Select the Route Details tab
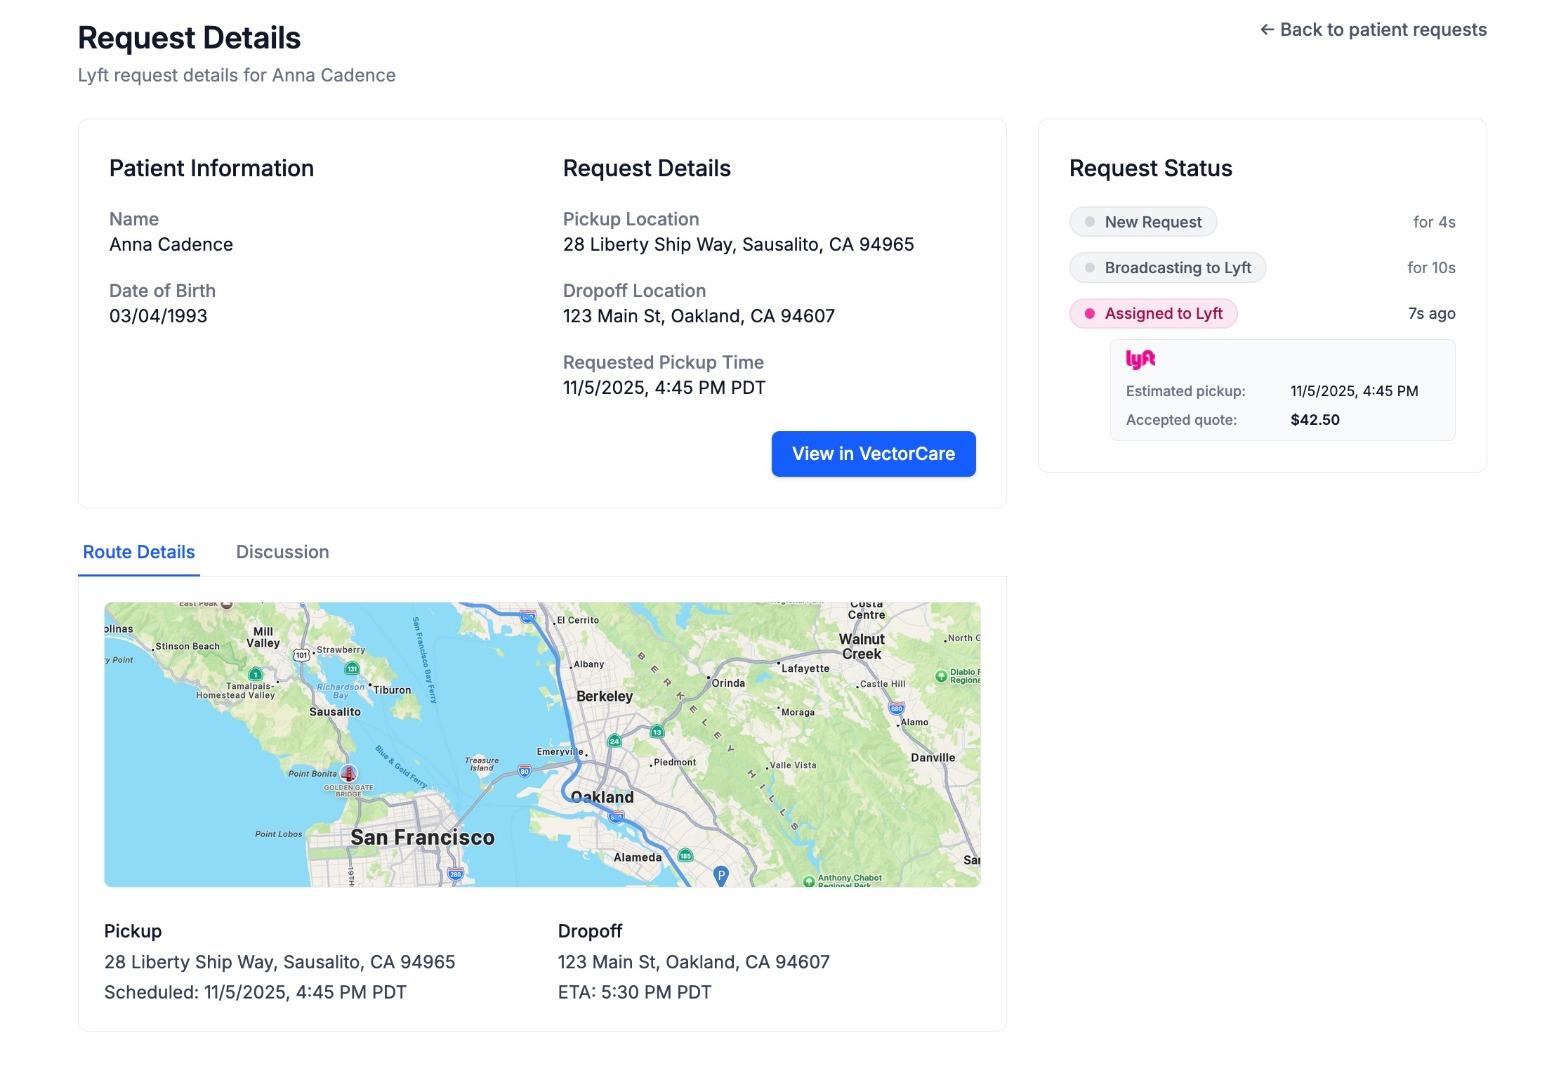 click(x=139, y=552)
